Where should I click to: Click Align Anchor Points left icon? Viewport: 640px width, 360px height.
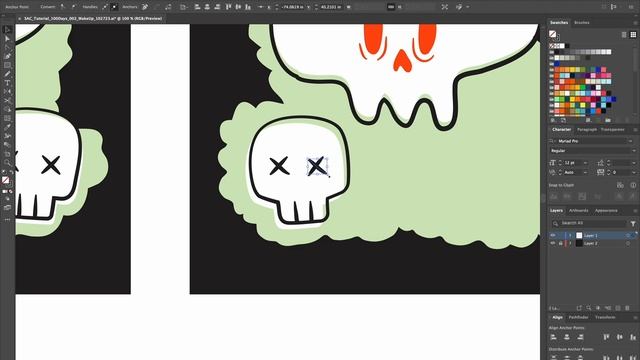[553, 337]
